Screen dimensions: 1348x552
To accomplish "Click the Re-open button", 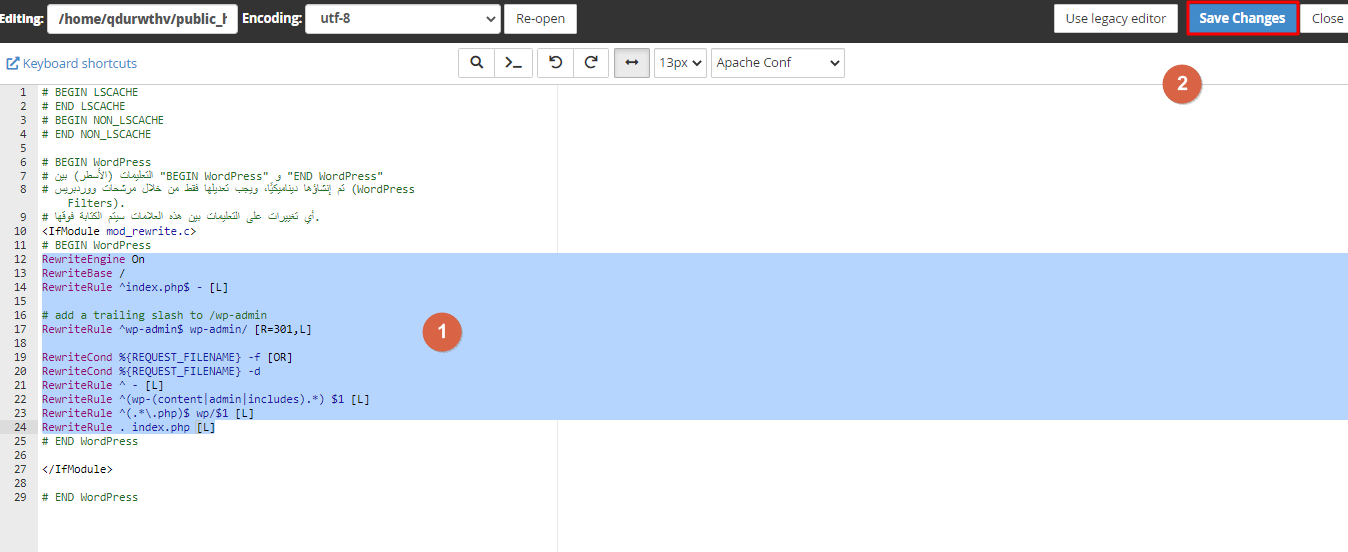I will click(540, 18).
